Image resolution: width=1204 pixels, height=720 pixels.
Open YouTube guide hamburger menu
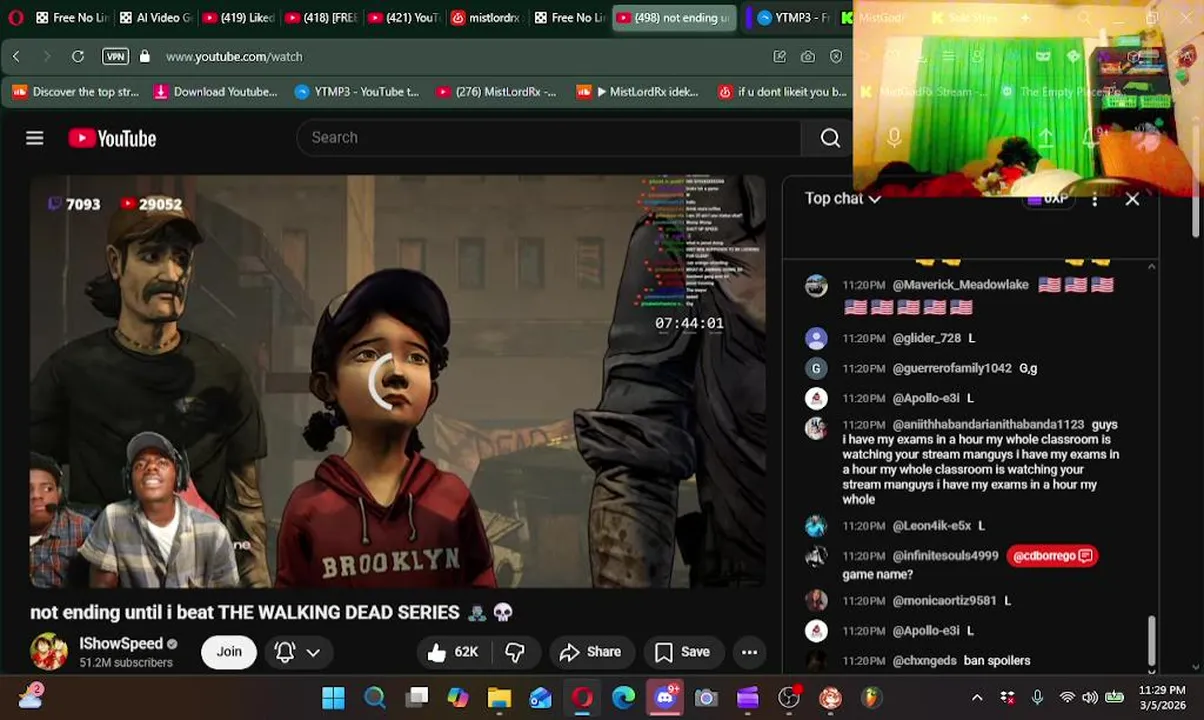pos(35,138)
